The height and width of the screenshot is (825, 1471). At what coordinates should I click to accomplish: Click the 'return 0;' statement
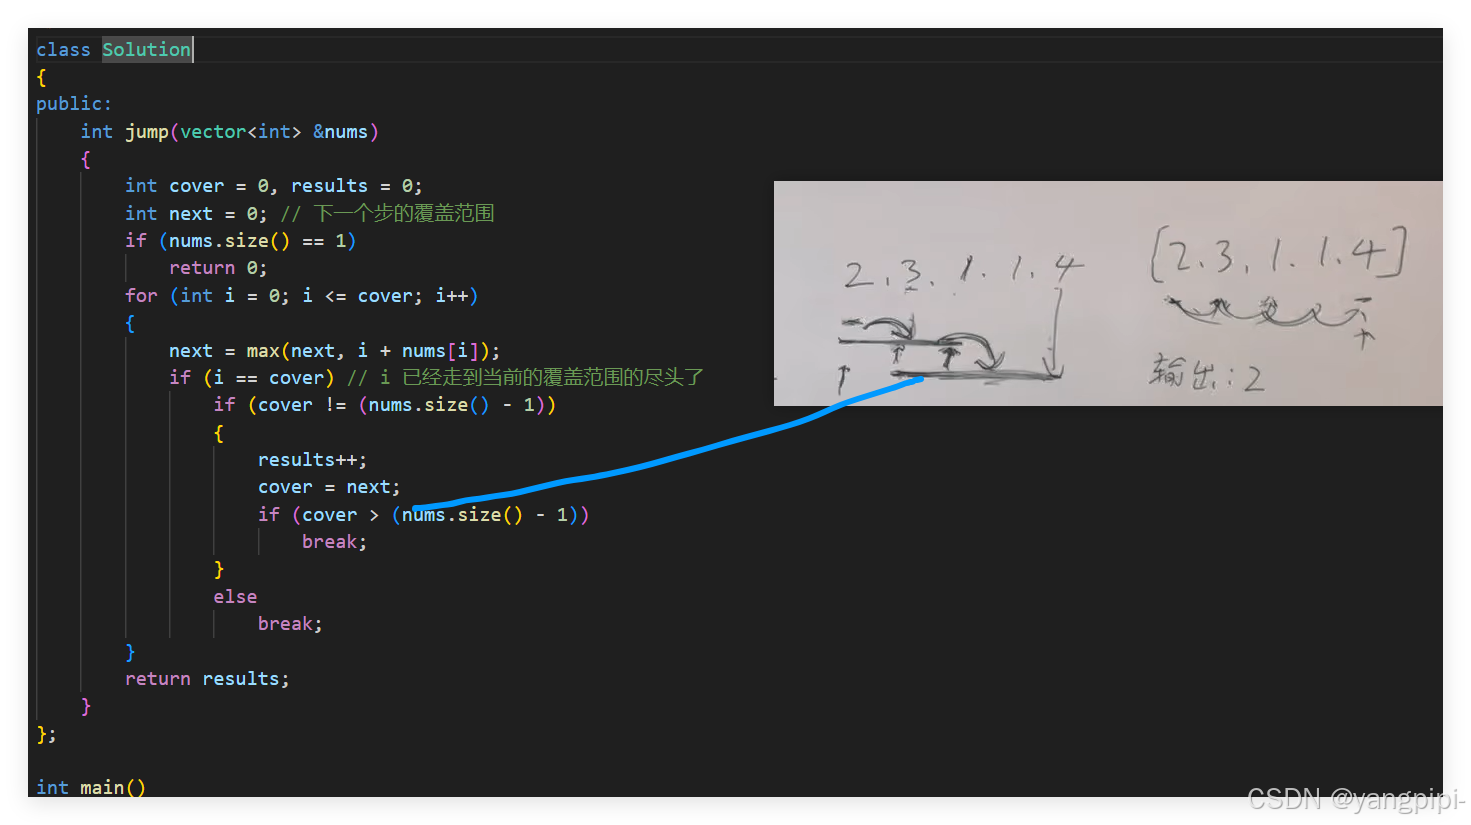click(x=218, y=268)
